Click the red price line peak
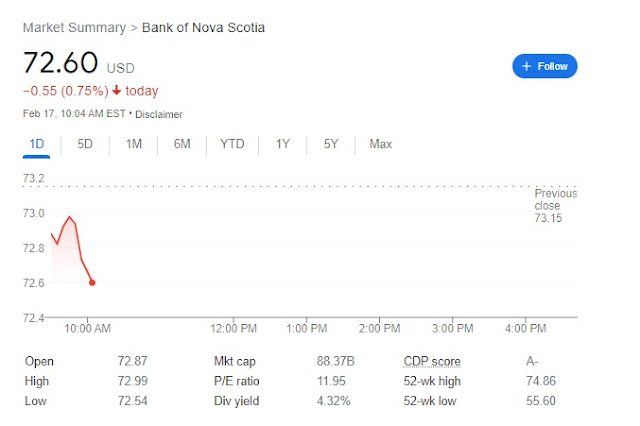Screen dimensions: 640x426 pos(69,217)
